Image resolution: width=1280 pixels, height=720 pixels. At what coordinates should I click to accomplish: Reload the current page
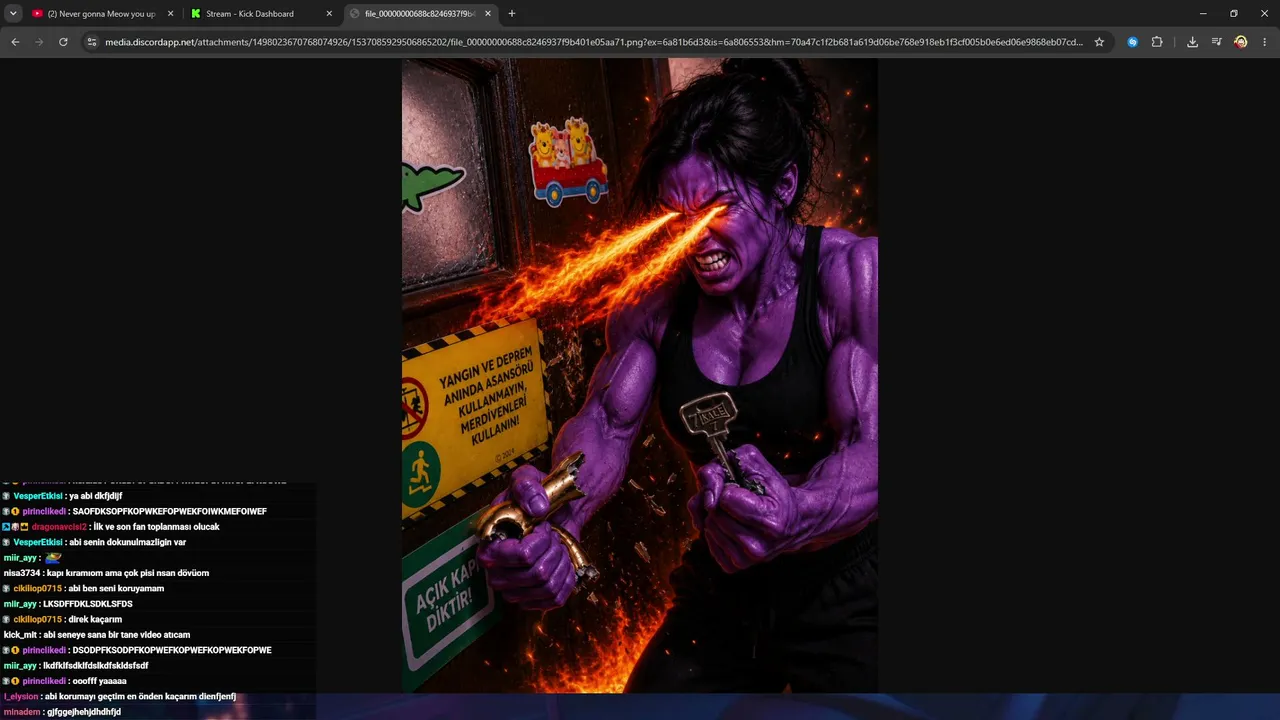pos(63,42)
